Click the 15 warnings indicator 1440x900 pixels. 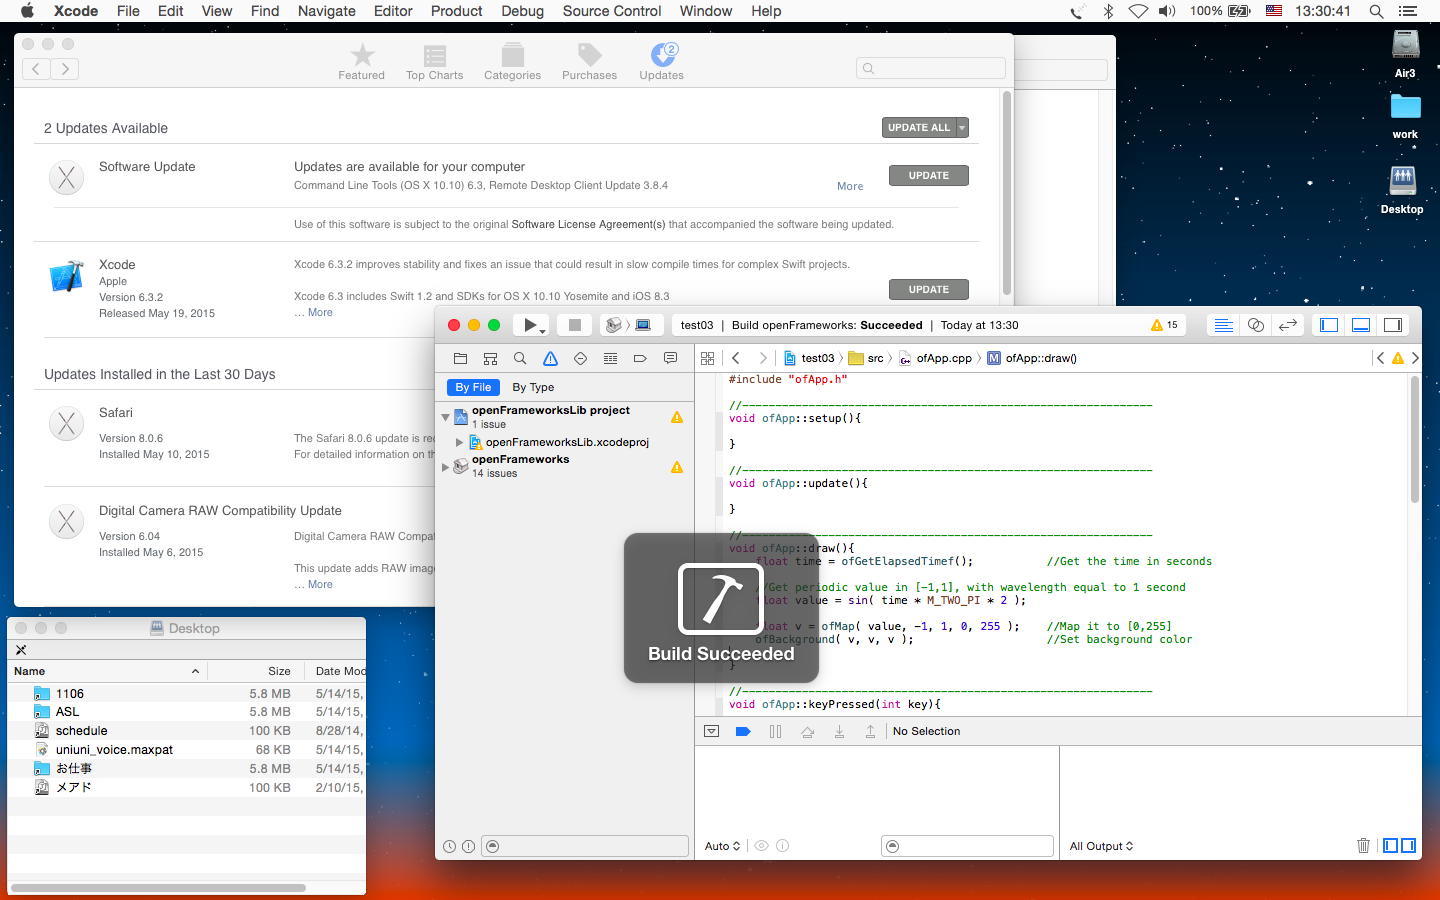(x=1164, y=325)
